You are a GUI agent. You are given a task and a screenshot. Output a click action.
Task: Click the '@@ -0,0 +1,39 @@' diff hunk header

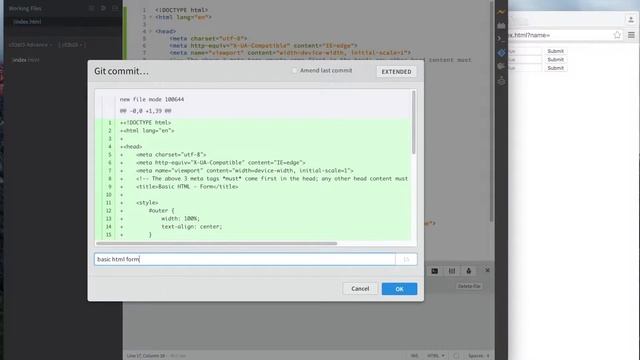(146, 111)
